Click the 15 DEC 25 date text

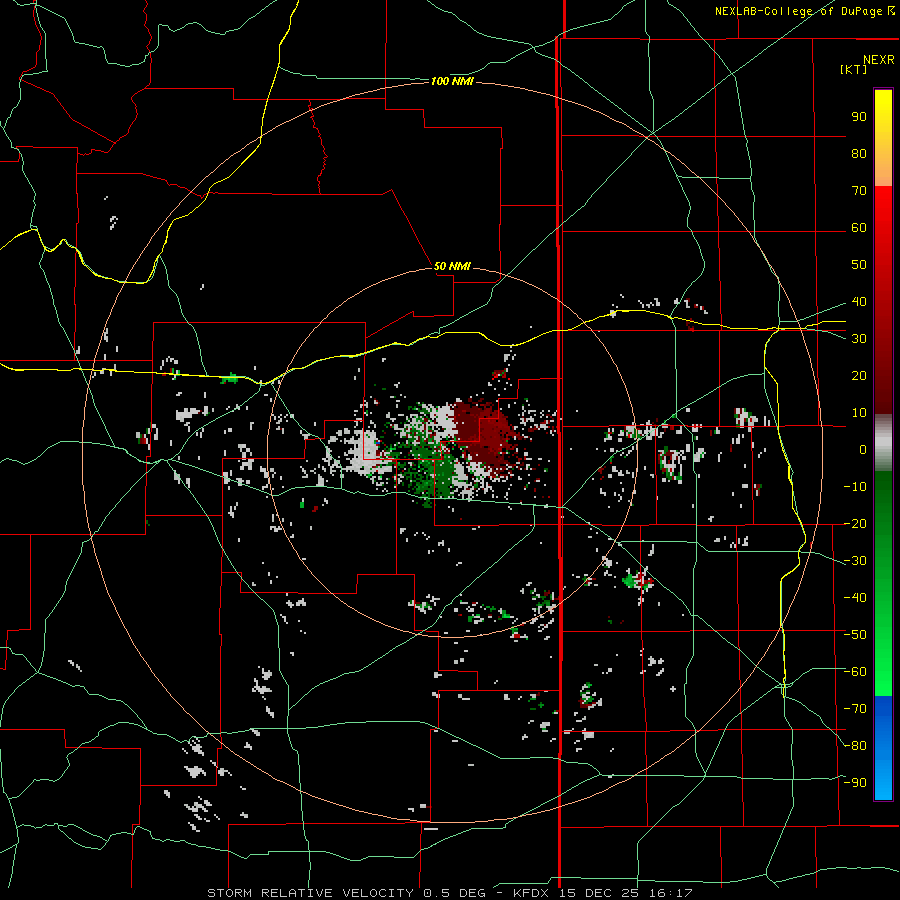[600, 893]
